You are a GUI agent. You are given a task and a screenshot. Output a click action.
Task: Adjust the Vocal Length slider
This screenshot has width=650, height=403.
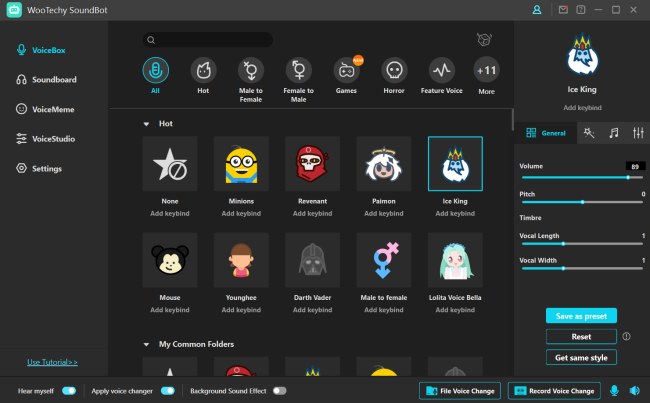[x=582, y=244]
